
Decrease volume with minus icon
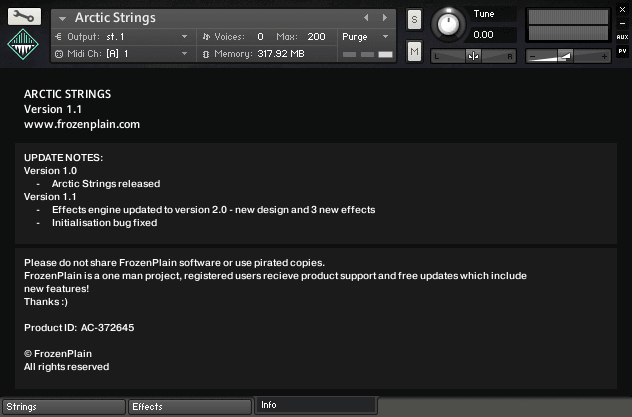(533, 57)
